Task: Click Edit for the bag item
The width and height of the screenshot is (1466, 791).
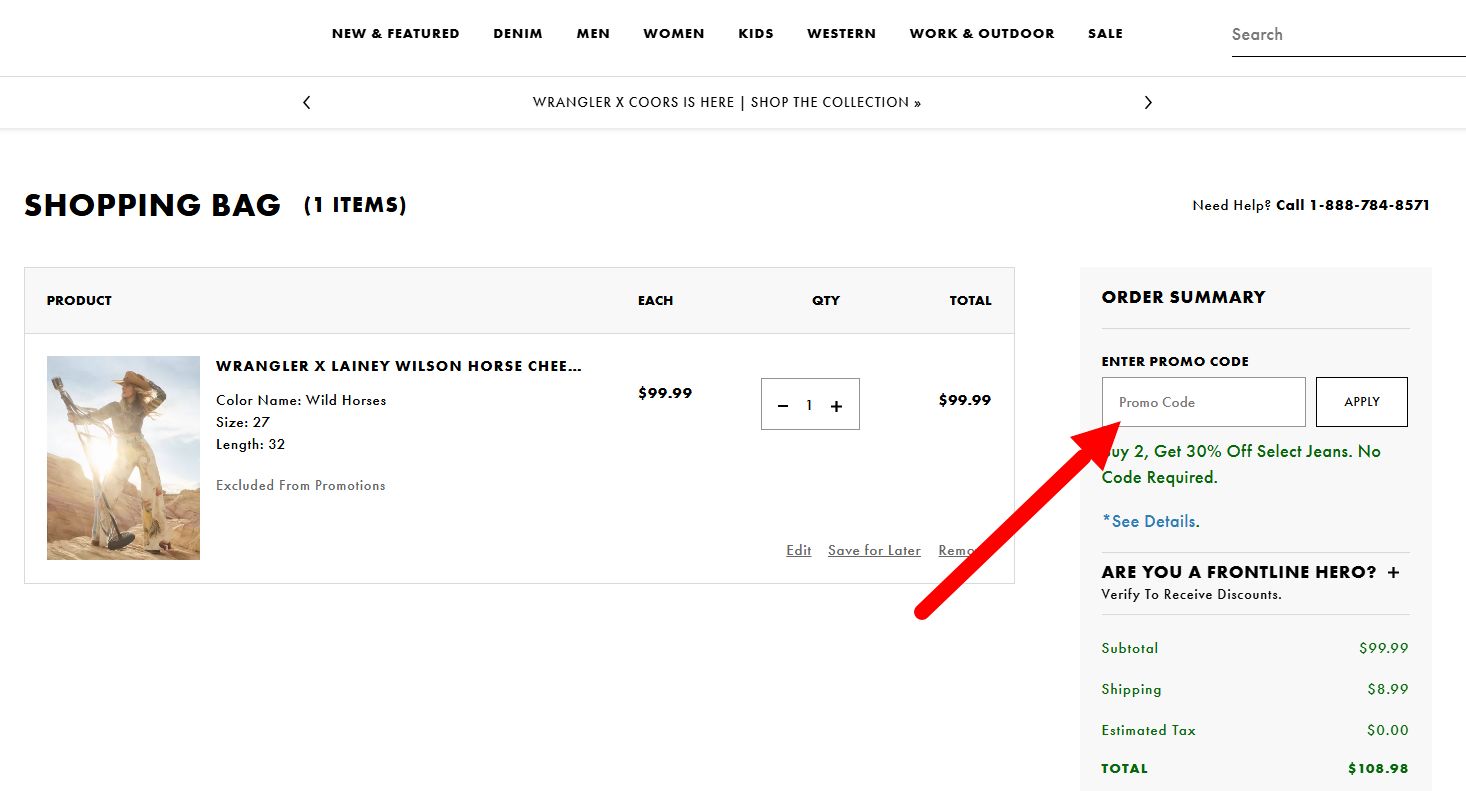Action: pos(798,550)
